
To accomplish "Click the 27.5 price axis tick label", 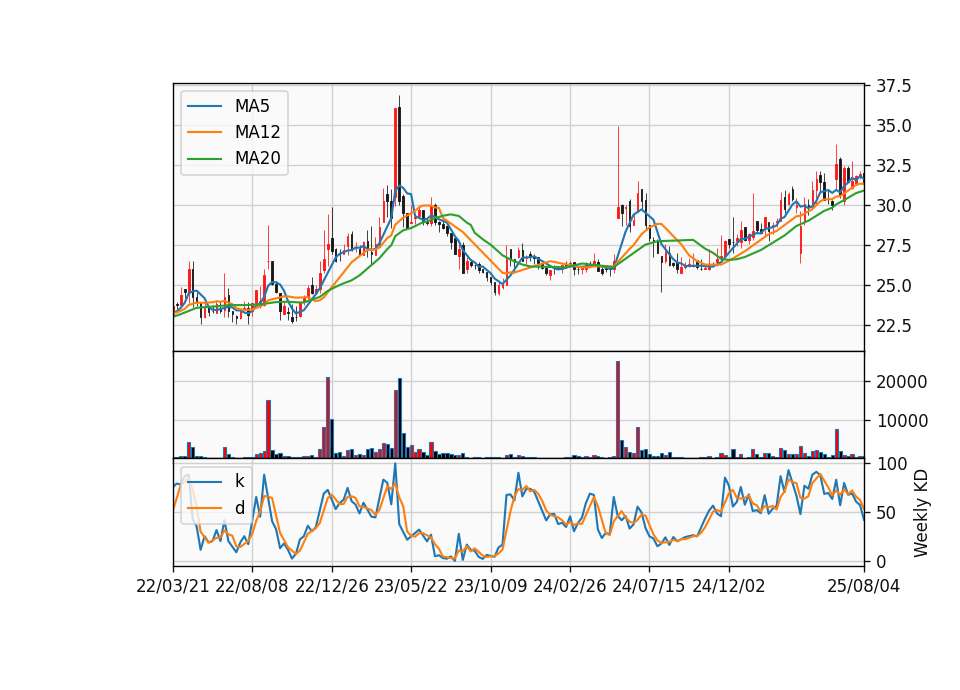I will [x=893, y=246].
